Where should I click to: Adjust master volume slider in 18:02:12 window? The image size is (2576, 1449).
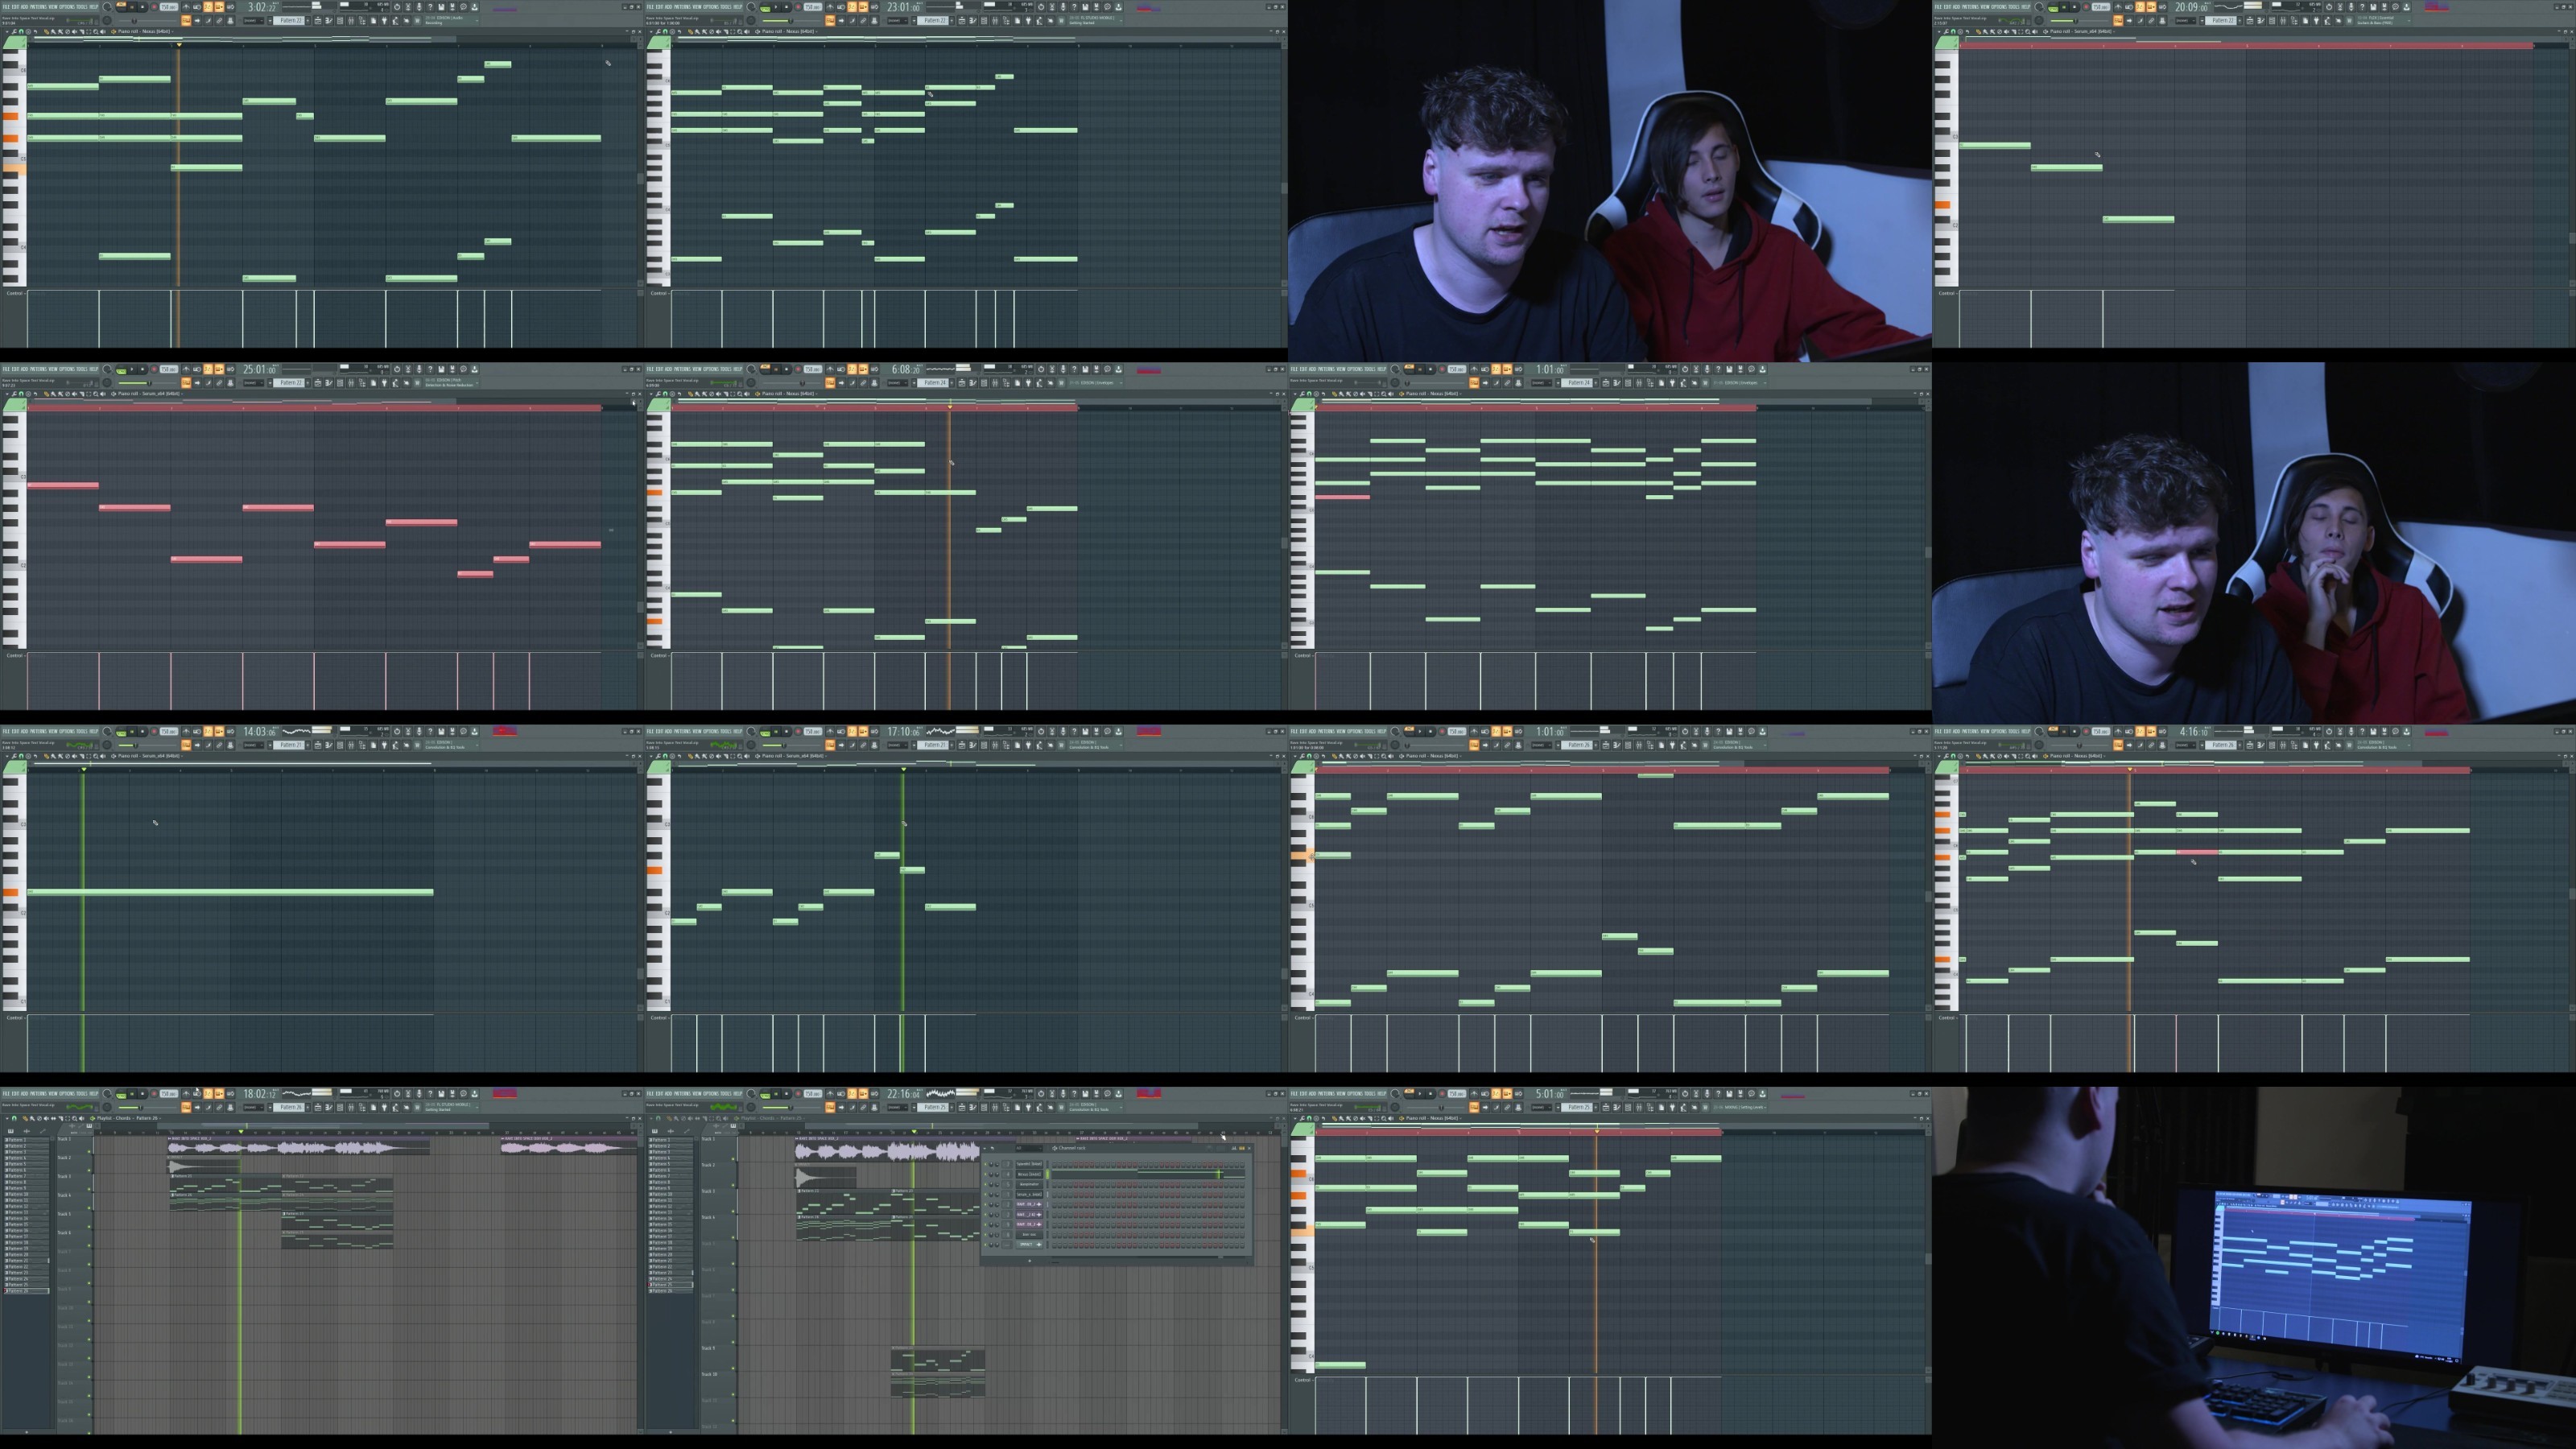click(x=107, y=1093)
